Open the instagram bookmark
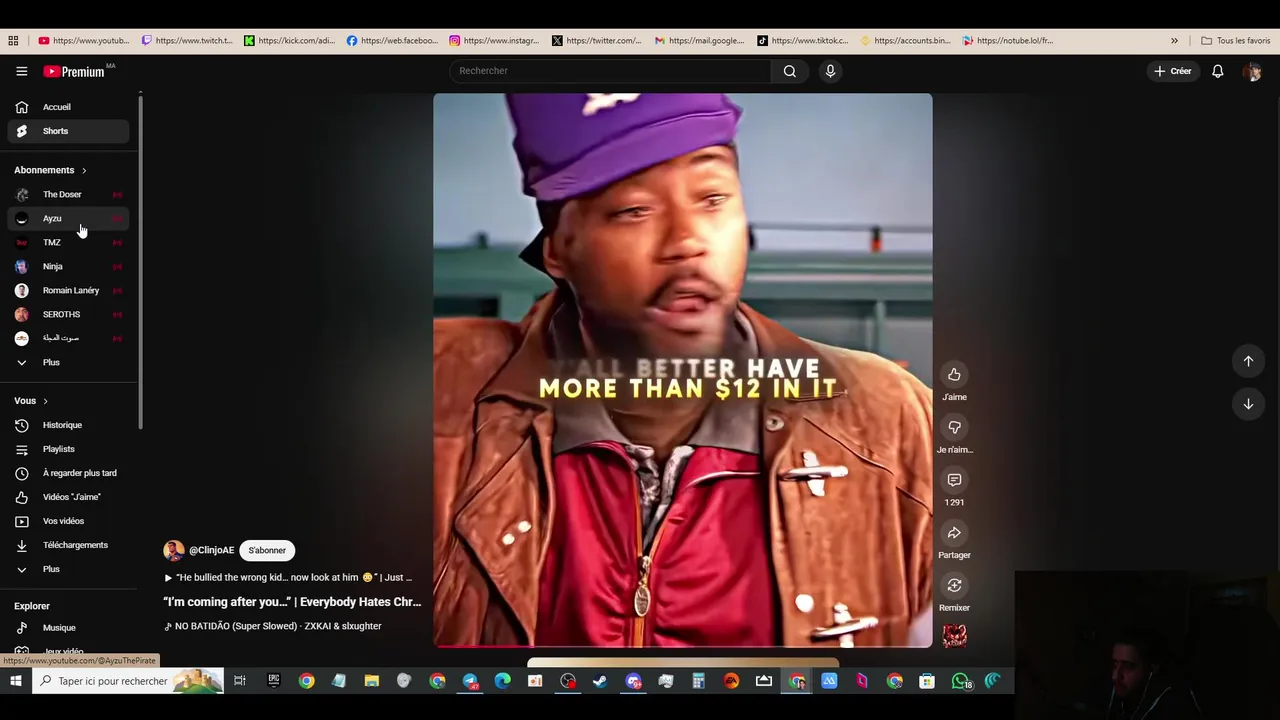Image resolution: width=1280 pixels, height=720 pixels. coord(495,41)
